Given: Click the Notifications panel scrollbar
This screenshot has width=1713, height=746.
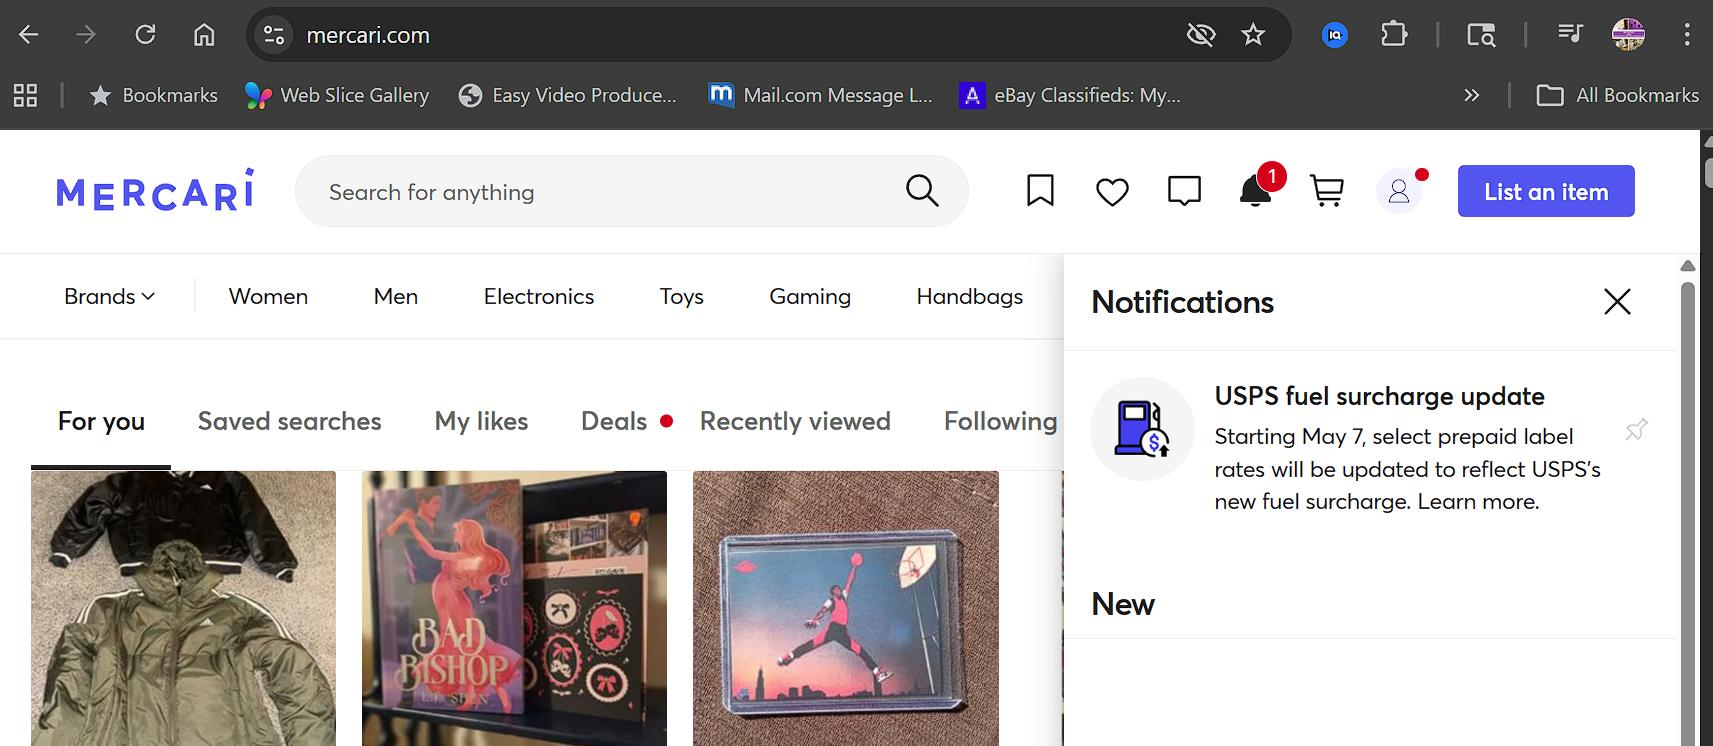Looking at the screenshot, I should [x=1688, y=500].
